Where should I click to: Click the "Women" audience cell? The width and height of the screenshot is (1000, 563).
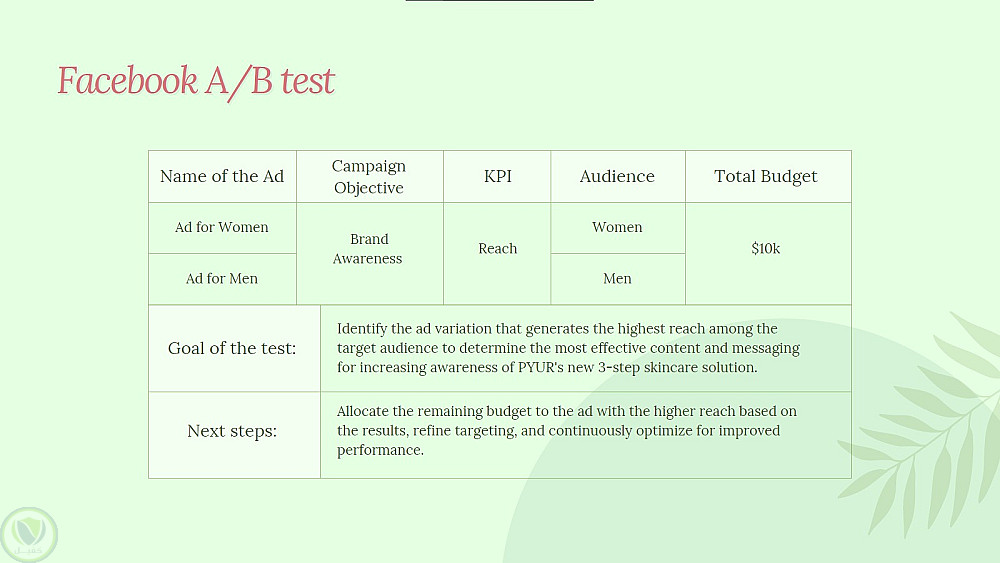click(x=617, y=228)
